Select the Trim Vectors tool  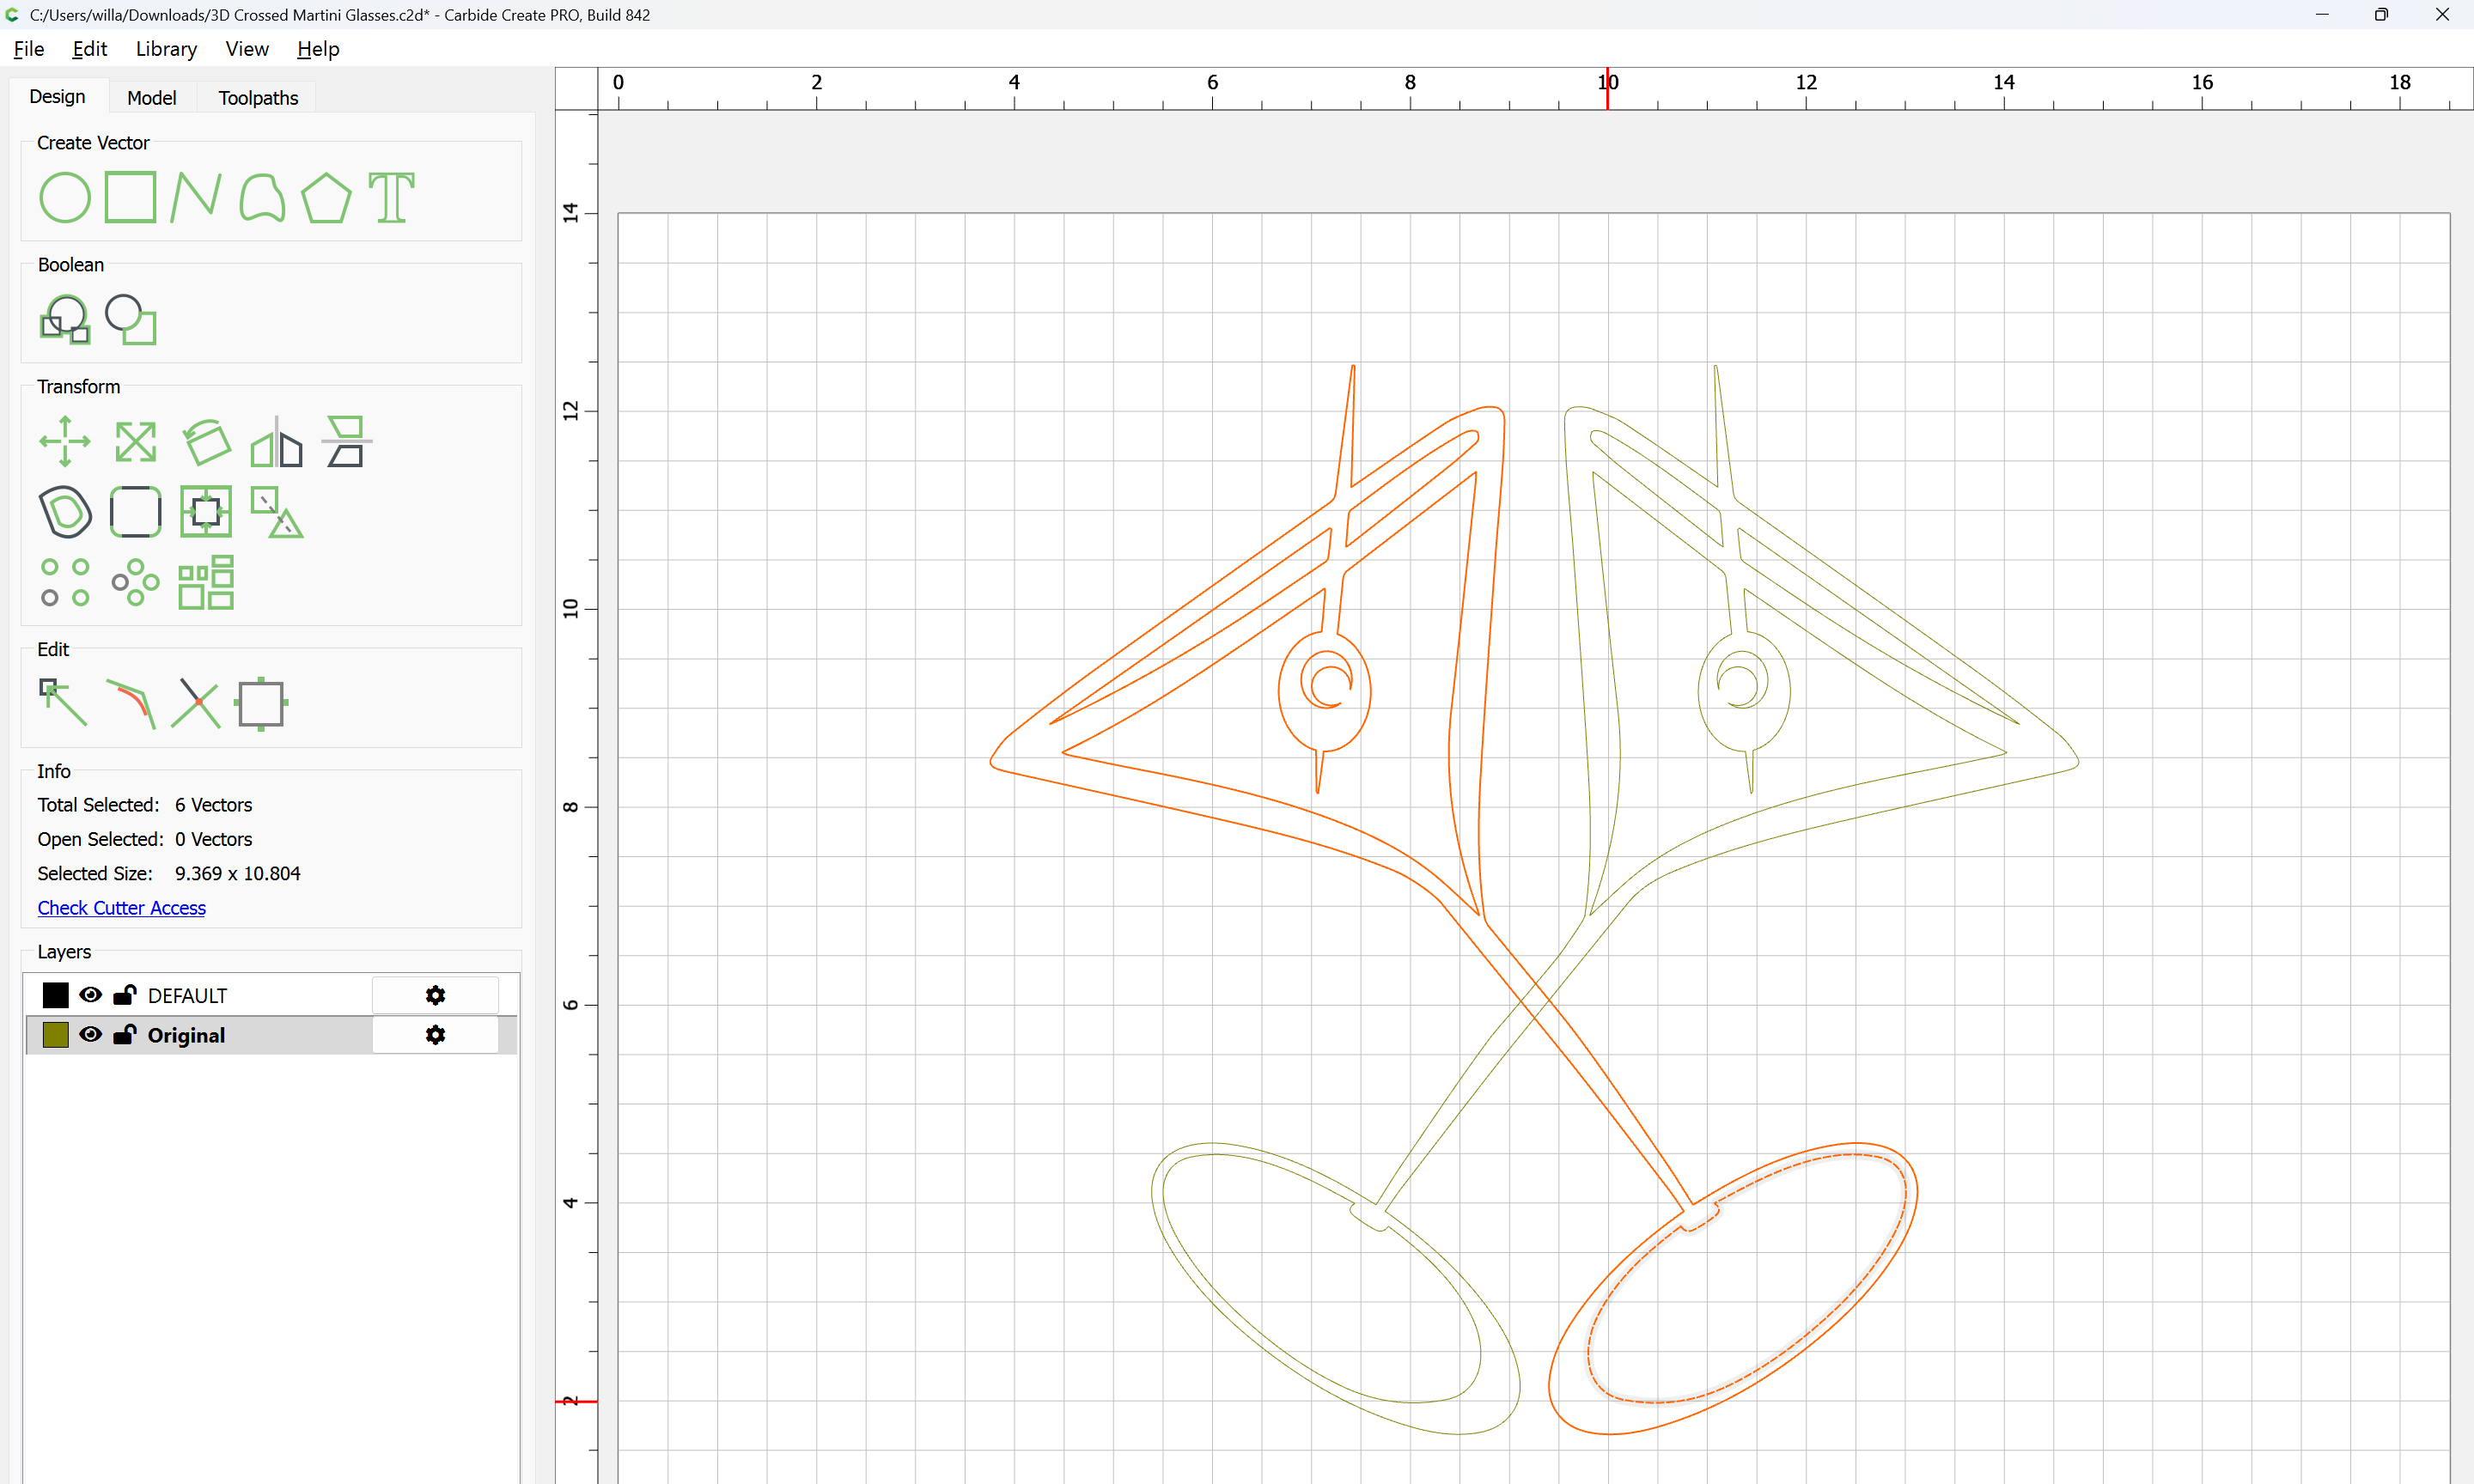(x=196, y=702)
